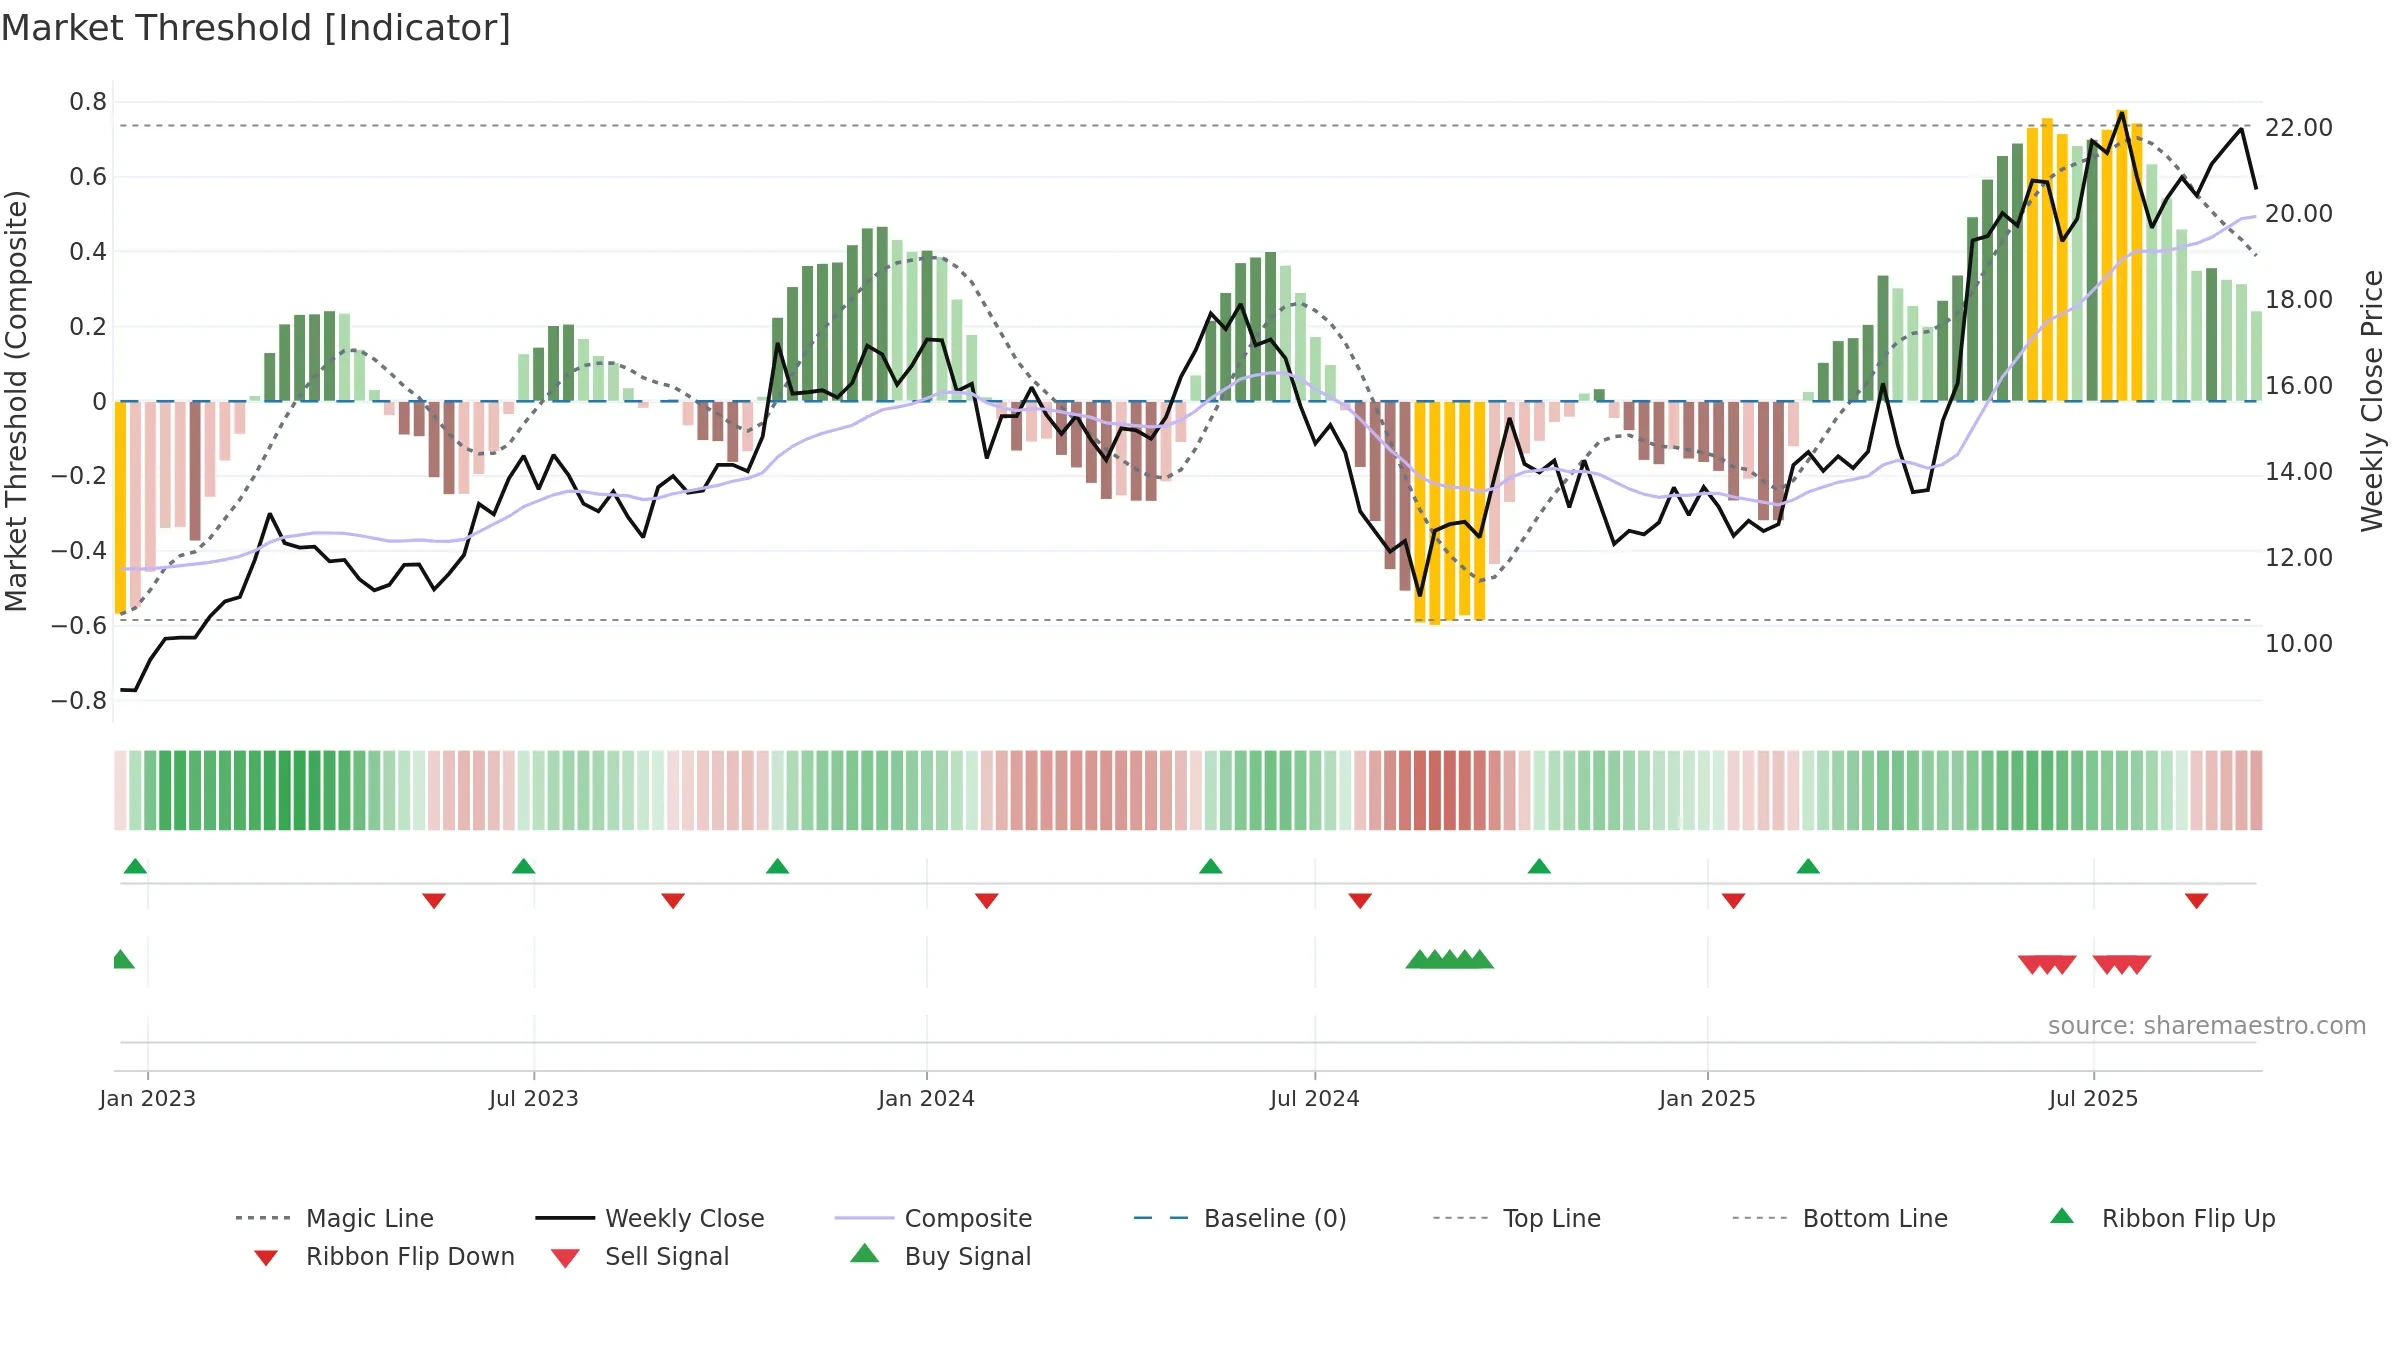Click the red Sell Signal legend triangle
Image resolution: width=2400 pixels, height=1350 pixels.
(x=565, y=1258)
